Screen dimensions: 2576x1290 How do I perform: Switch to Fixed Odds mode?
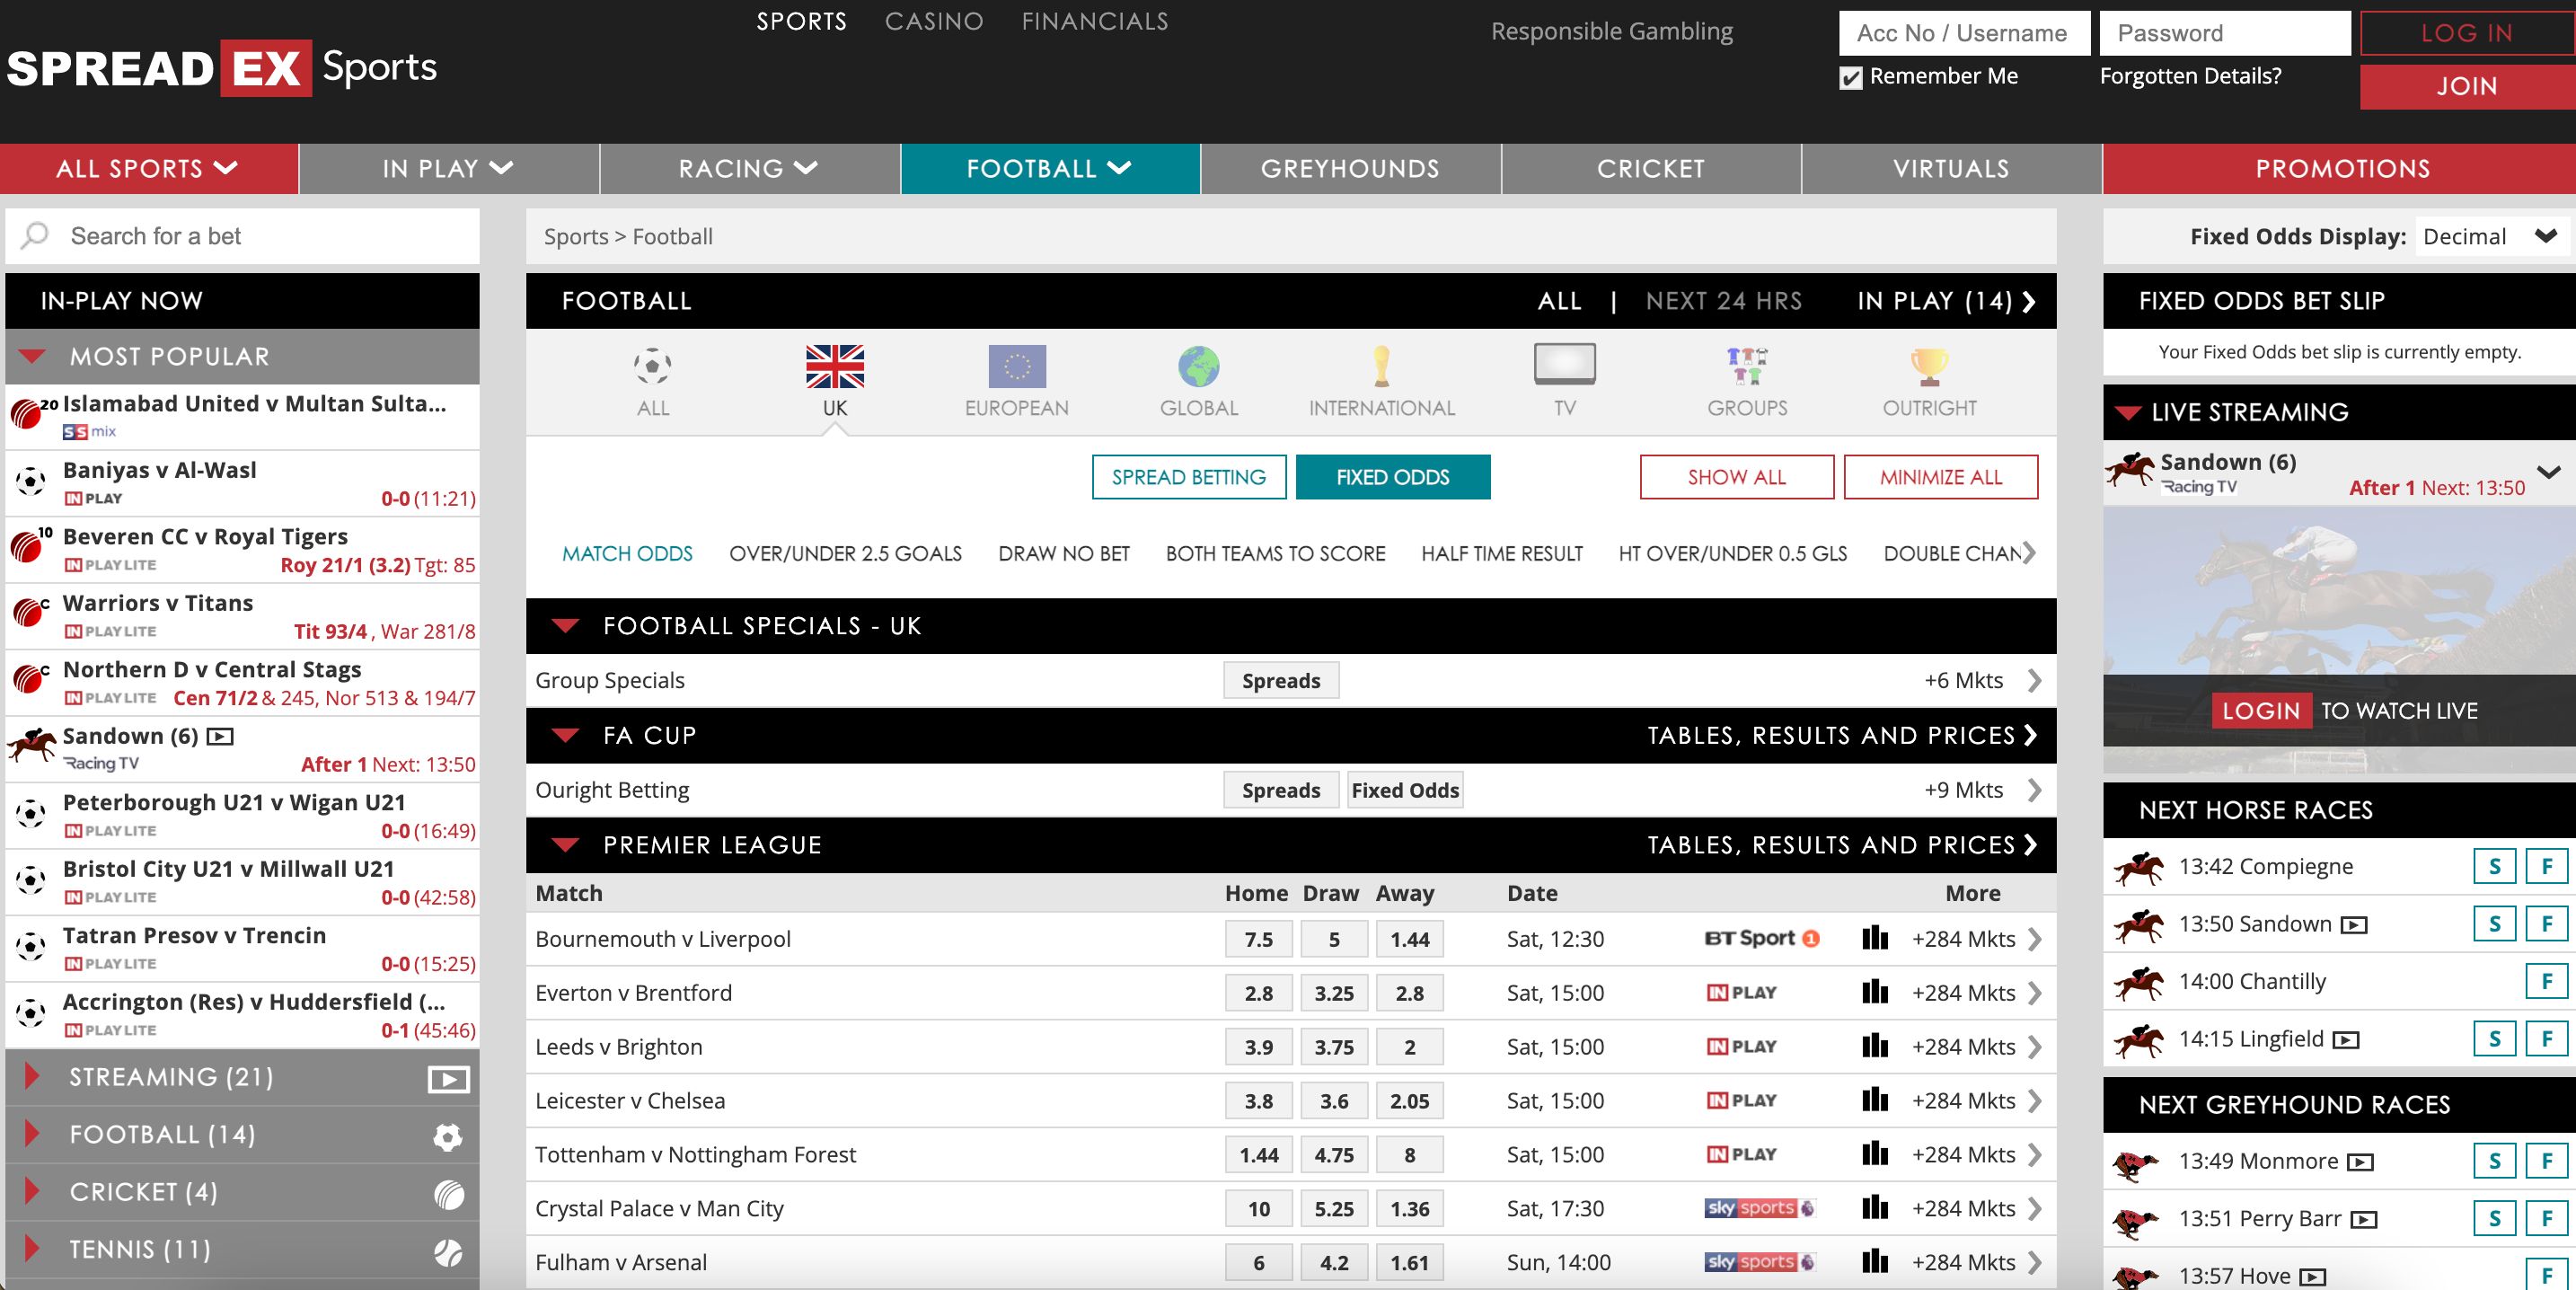pos(1392,477)
